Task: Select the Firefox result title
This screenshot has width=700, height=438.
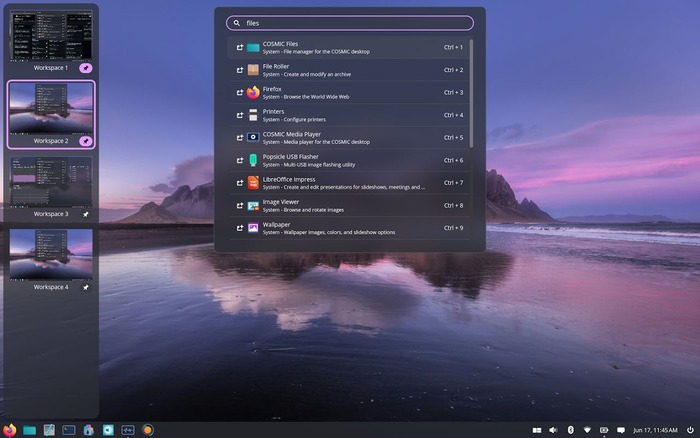Action: 272,89
